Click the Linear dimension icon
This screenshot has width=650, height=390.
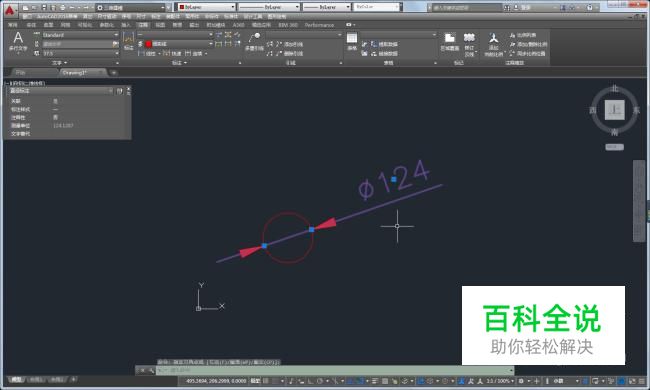click(141, 53)
